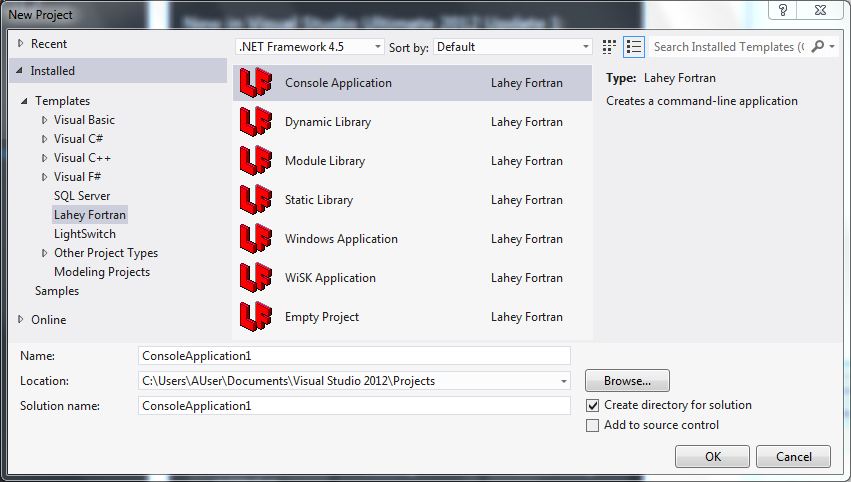This screenshot has width=851, height=482.
Task: Close the New Project dialog
Action: (821, 10)
